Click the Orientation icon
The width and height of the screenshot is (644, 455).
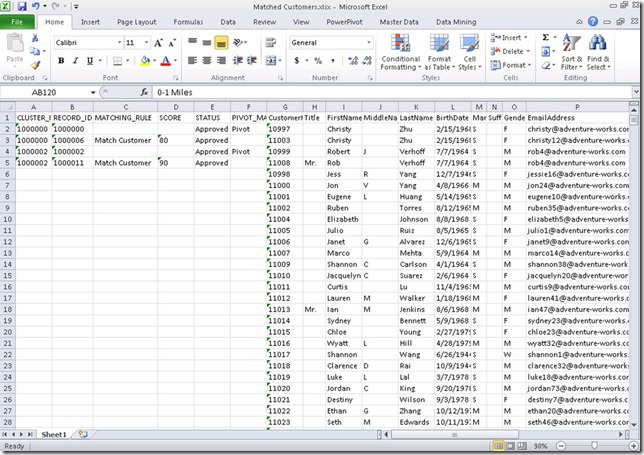coord(238,42)
